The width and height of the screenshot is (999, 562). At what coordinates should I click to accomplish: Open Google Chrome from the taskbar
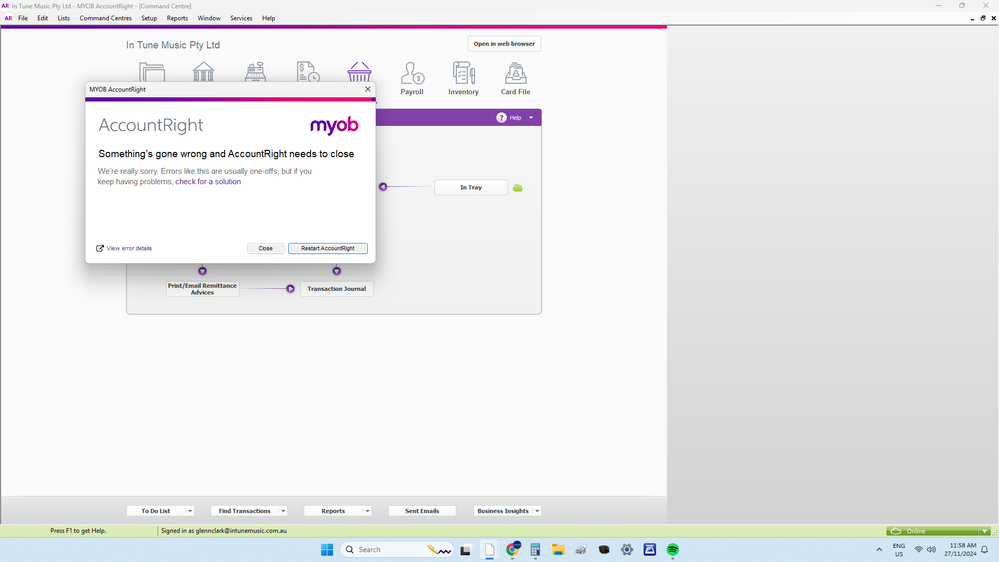[513, 550]
